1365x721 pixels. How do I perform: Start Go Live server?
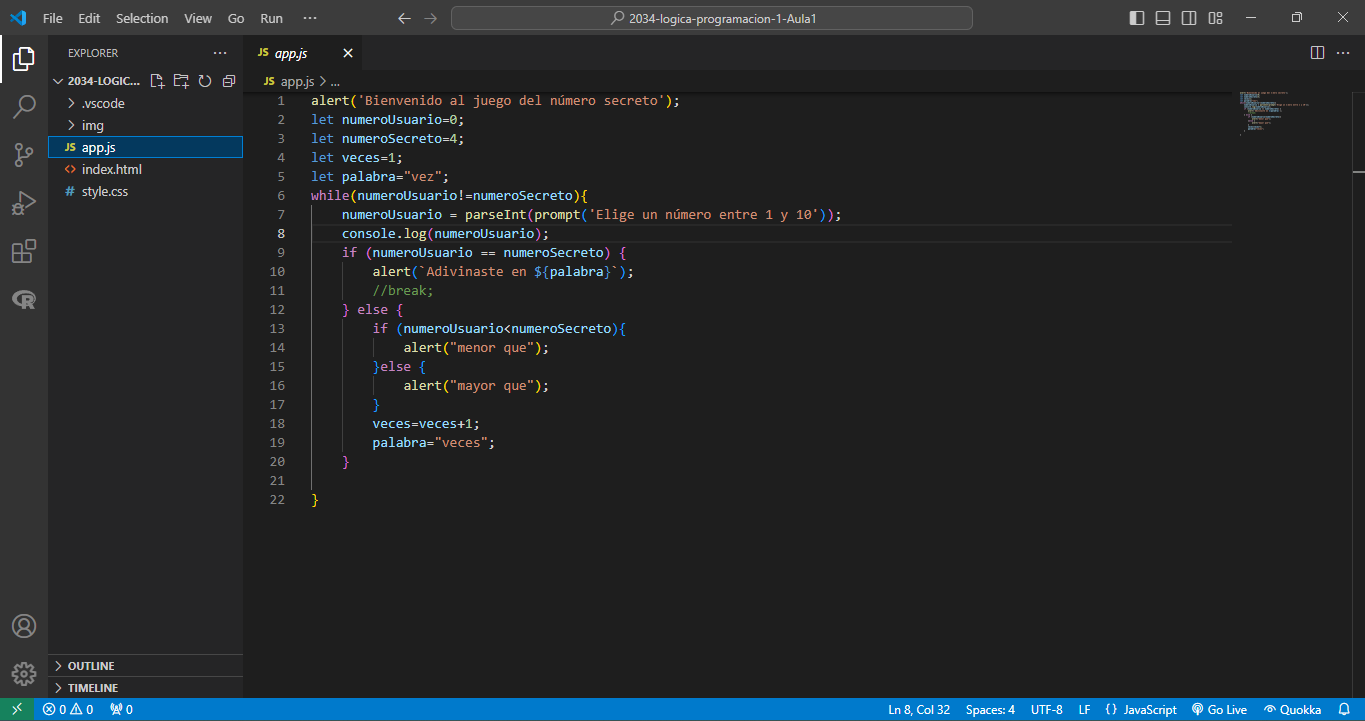coord(1219,710)
